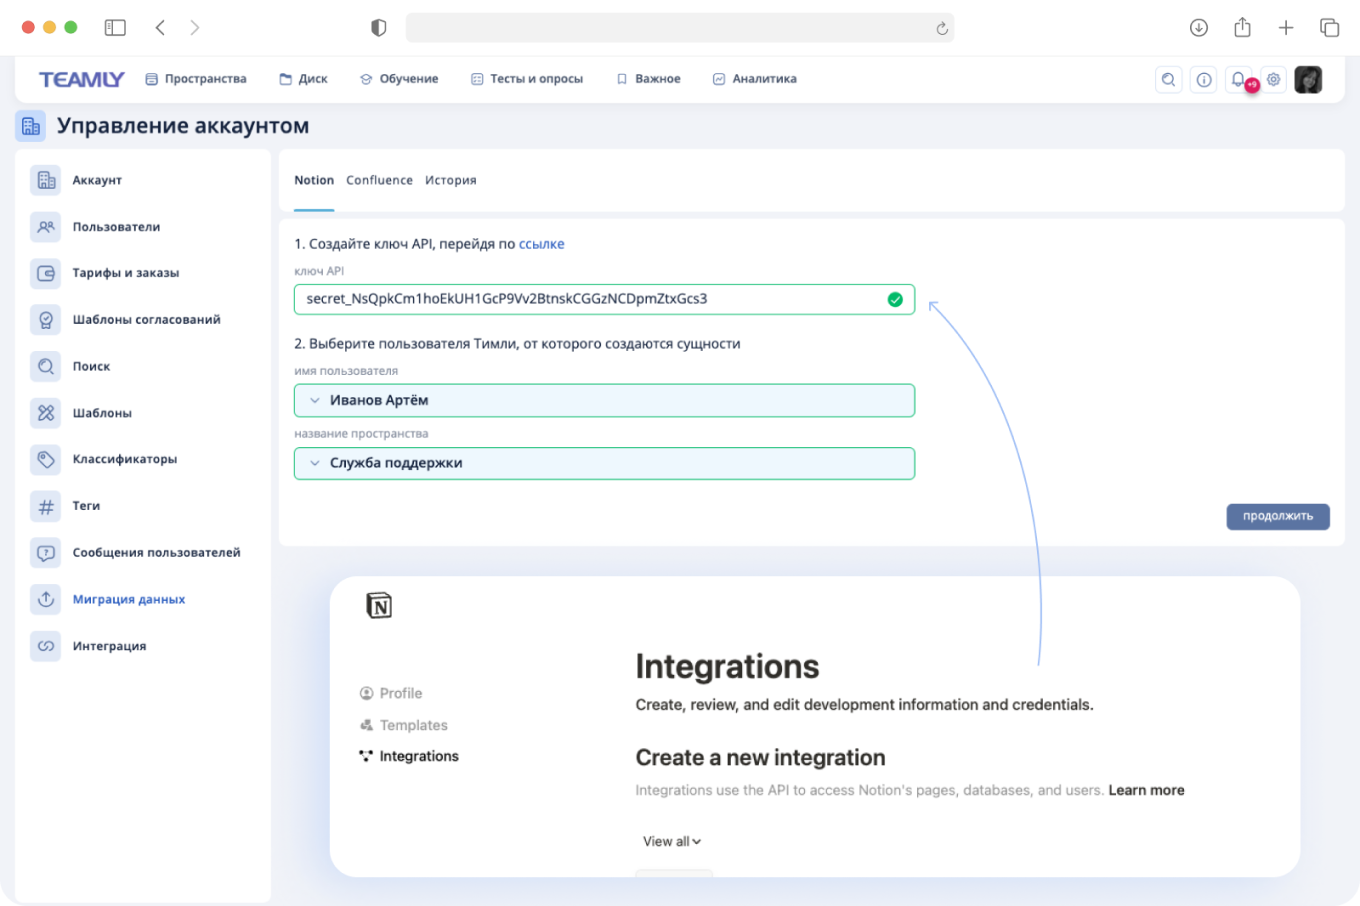
Task: Click the API key input field
Action: (590, 299)
